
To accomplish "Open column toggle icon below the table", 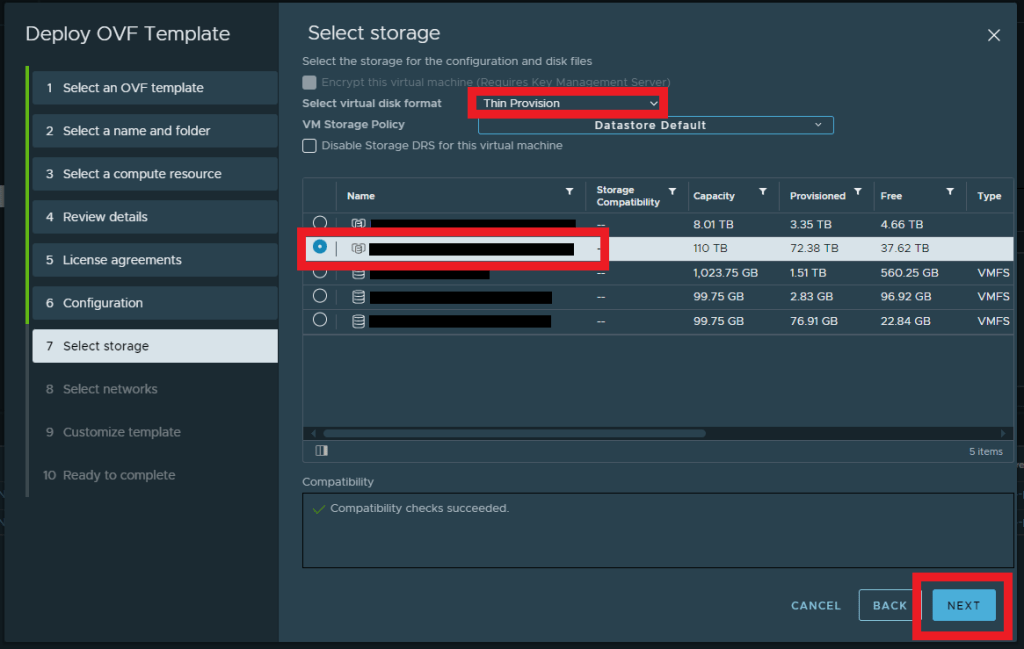I will 321,451.
